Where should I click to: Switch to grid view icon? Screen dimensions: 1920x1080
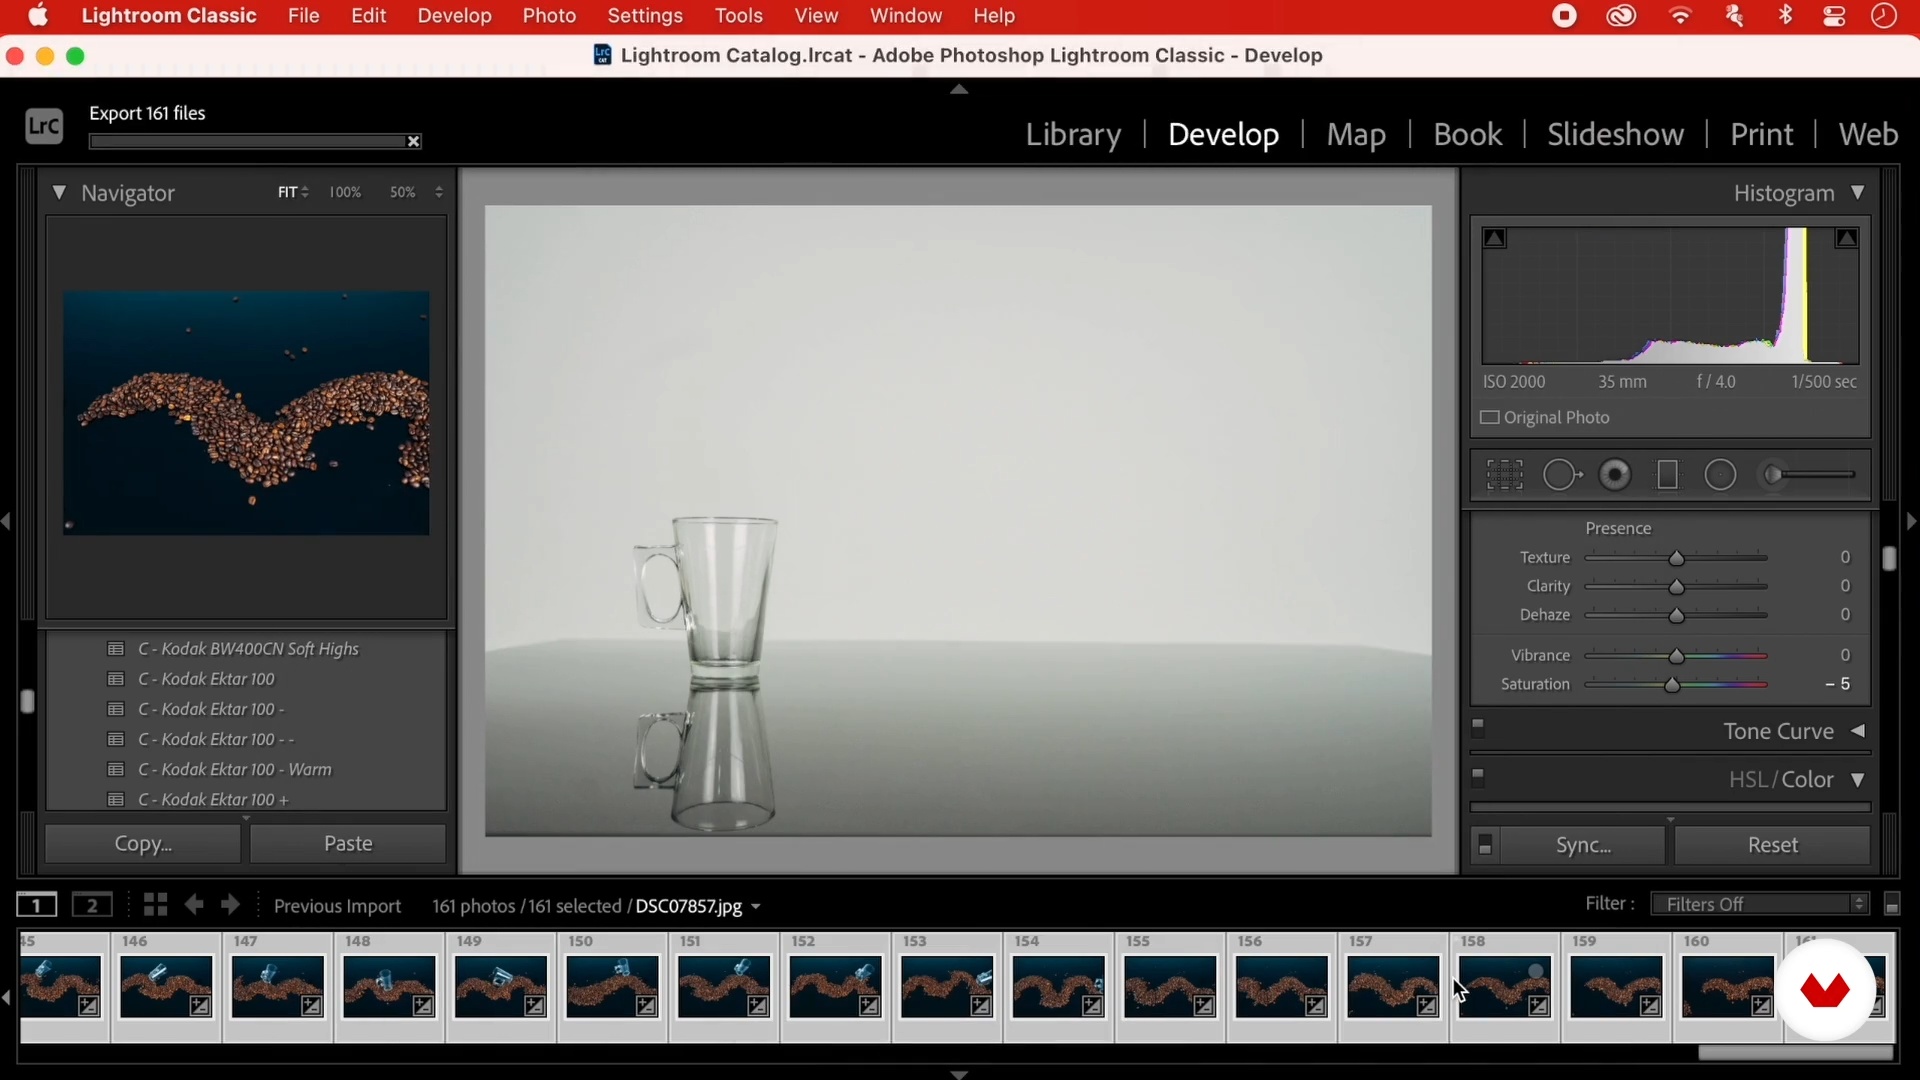(155, 905)
